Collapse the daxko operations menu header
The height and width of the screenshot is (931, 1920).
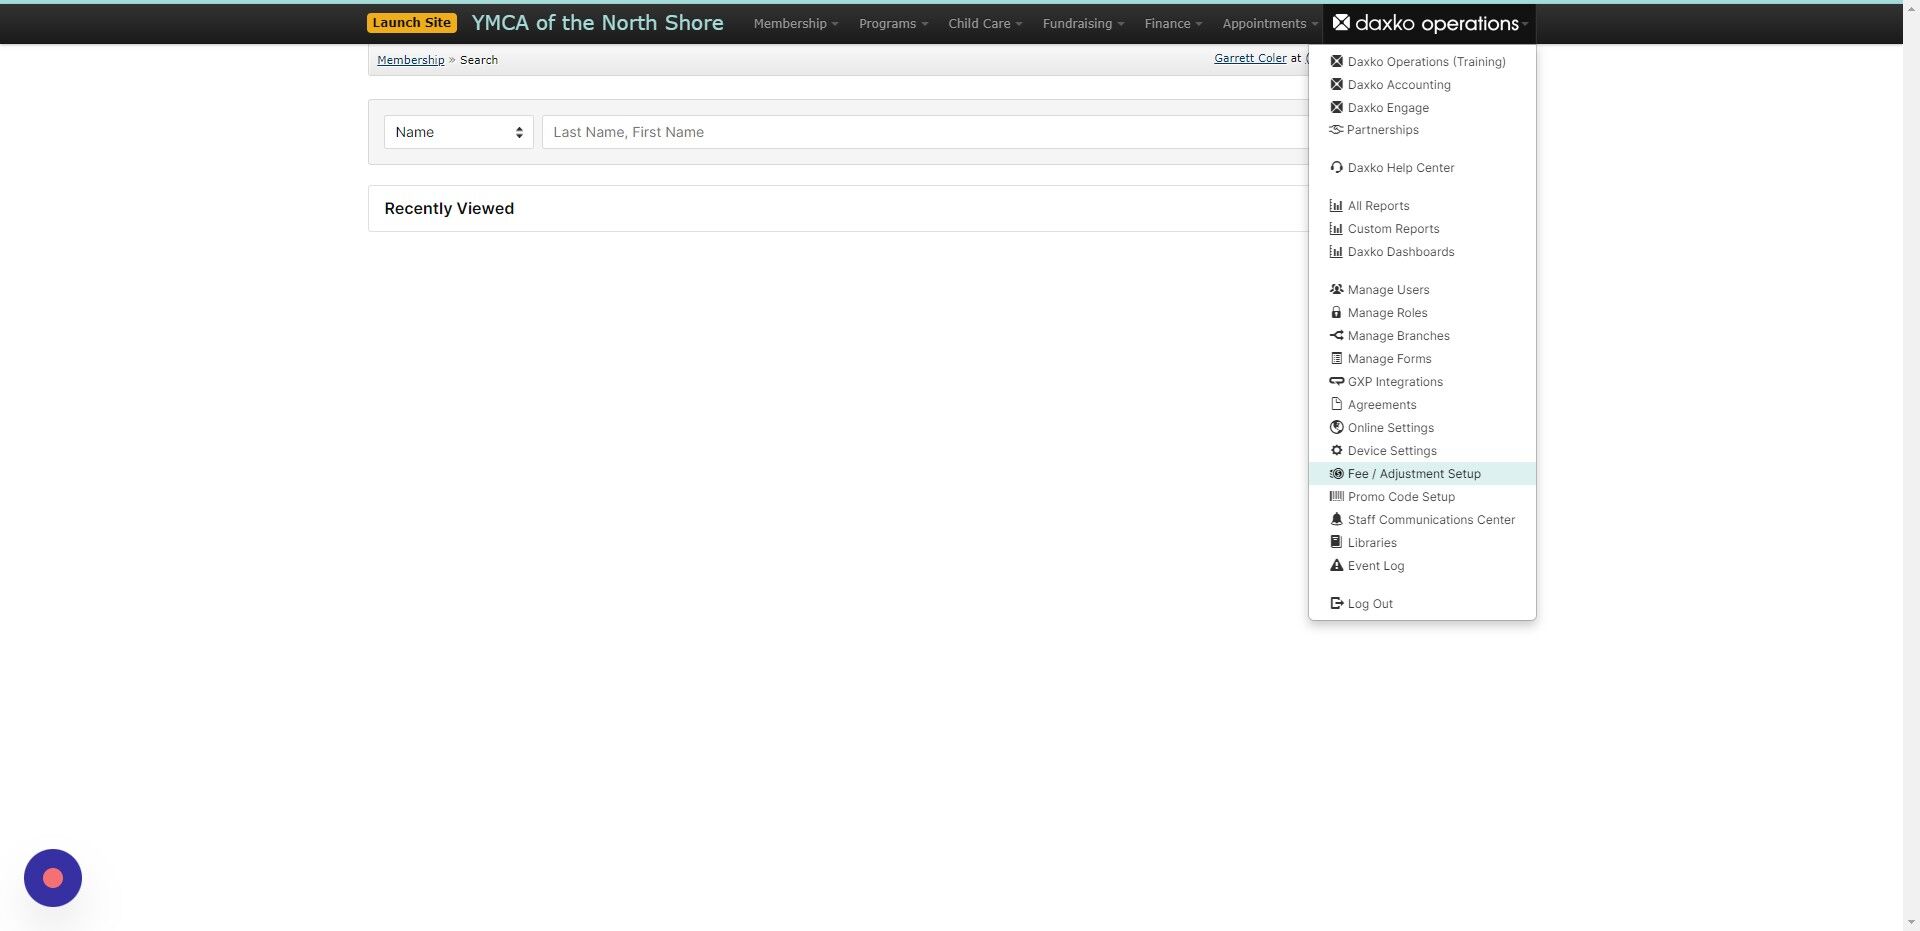coord(1429,23)
